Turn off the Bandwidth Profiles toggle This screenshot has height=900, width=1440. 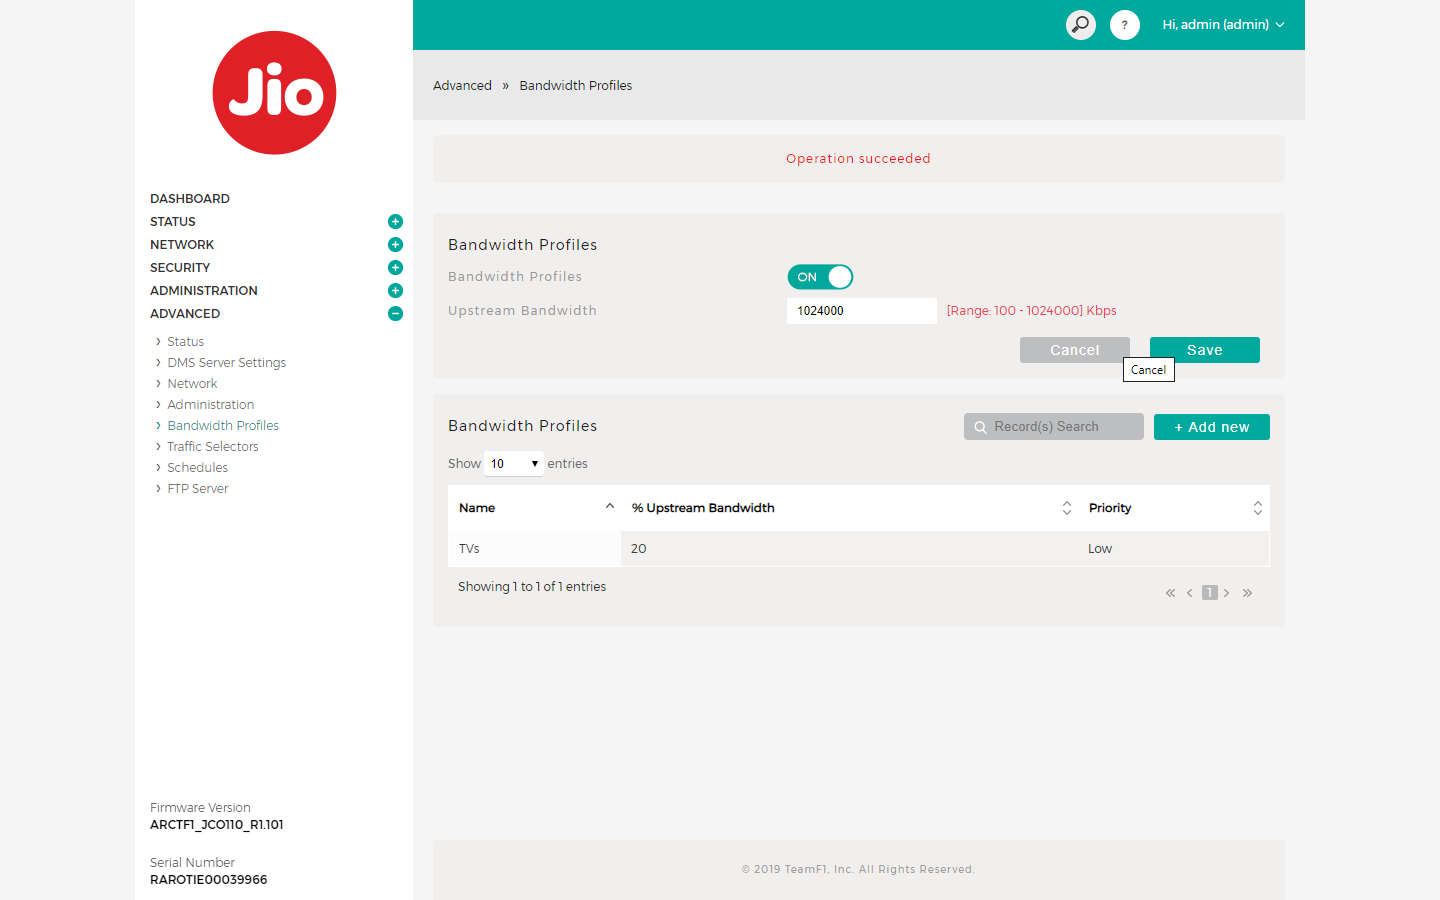click(820, 277)
